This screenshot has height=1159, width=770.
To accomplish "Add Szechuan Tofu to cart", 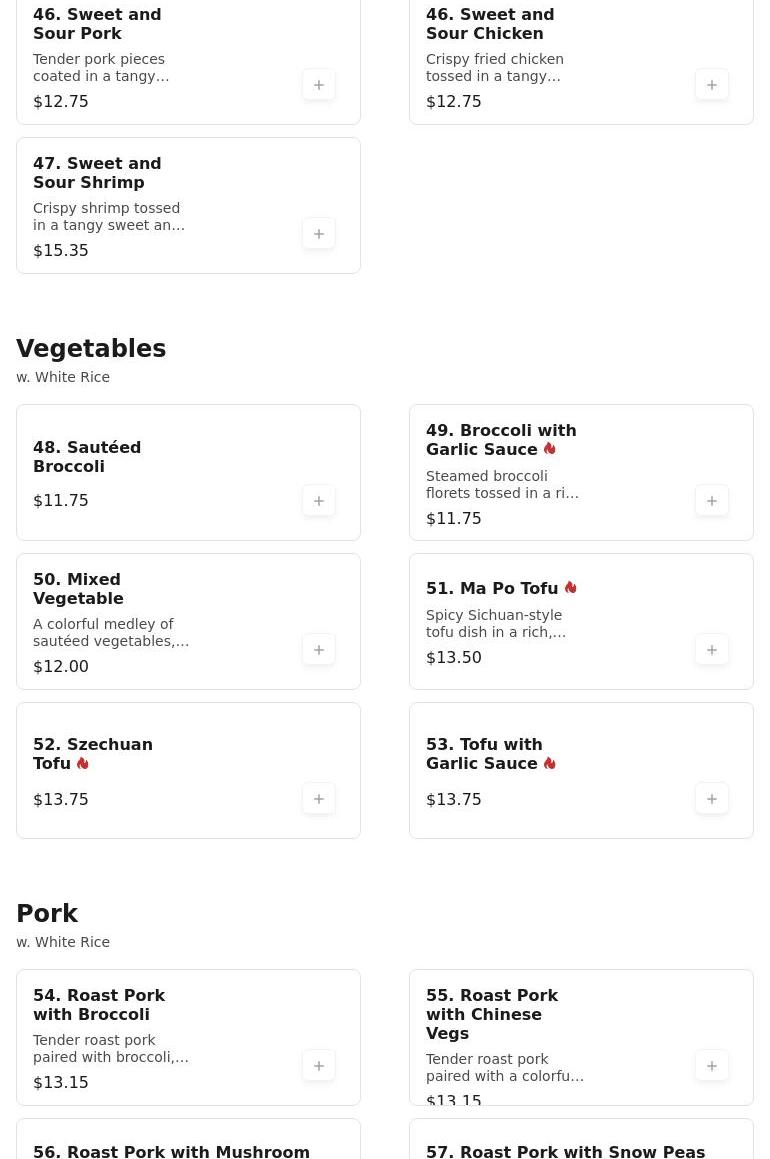I will point(319,799).
